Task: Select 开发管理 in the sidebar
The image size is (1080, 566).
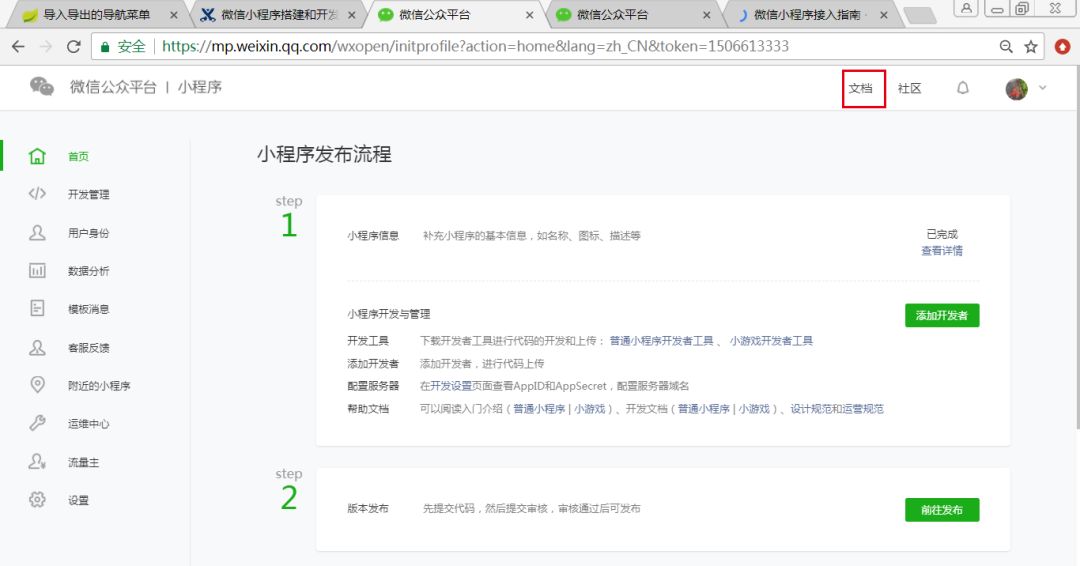Action: [x=89, y=194]
